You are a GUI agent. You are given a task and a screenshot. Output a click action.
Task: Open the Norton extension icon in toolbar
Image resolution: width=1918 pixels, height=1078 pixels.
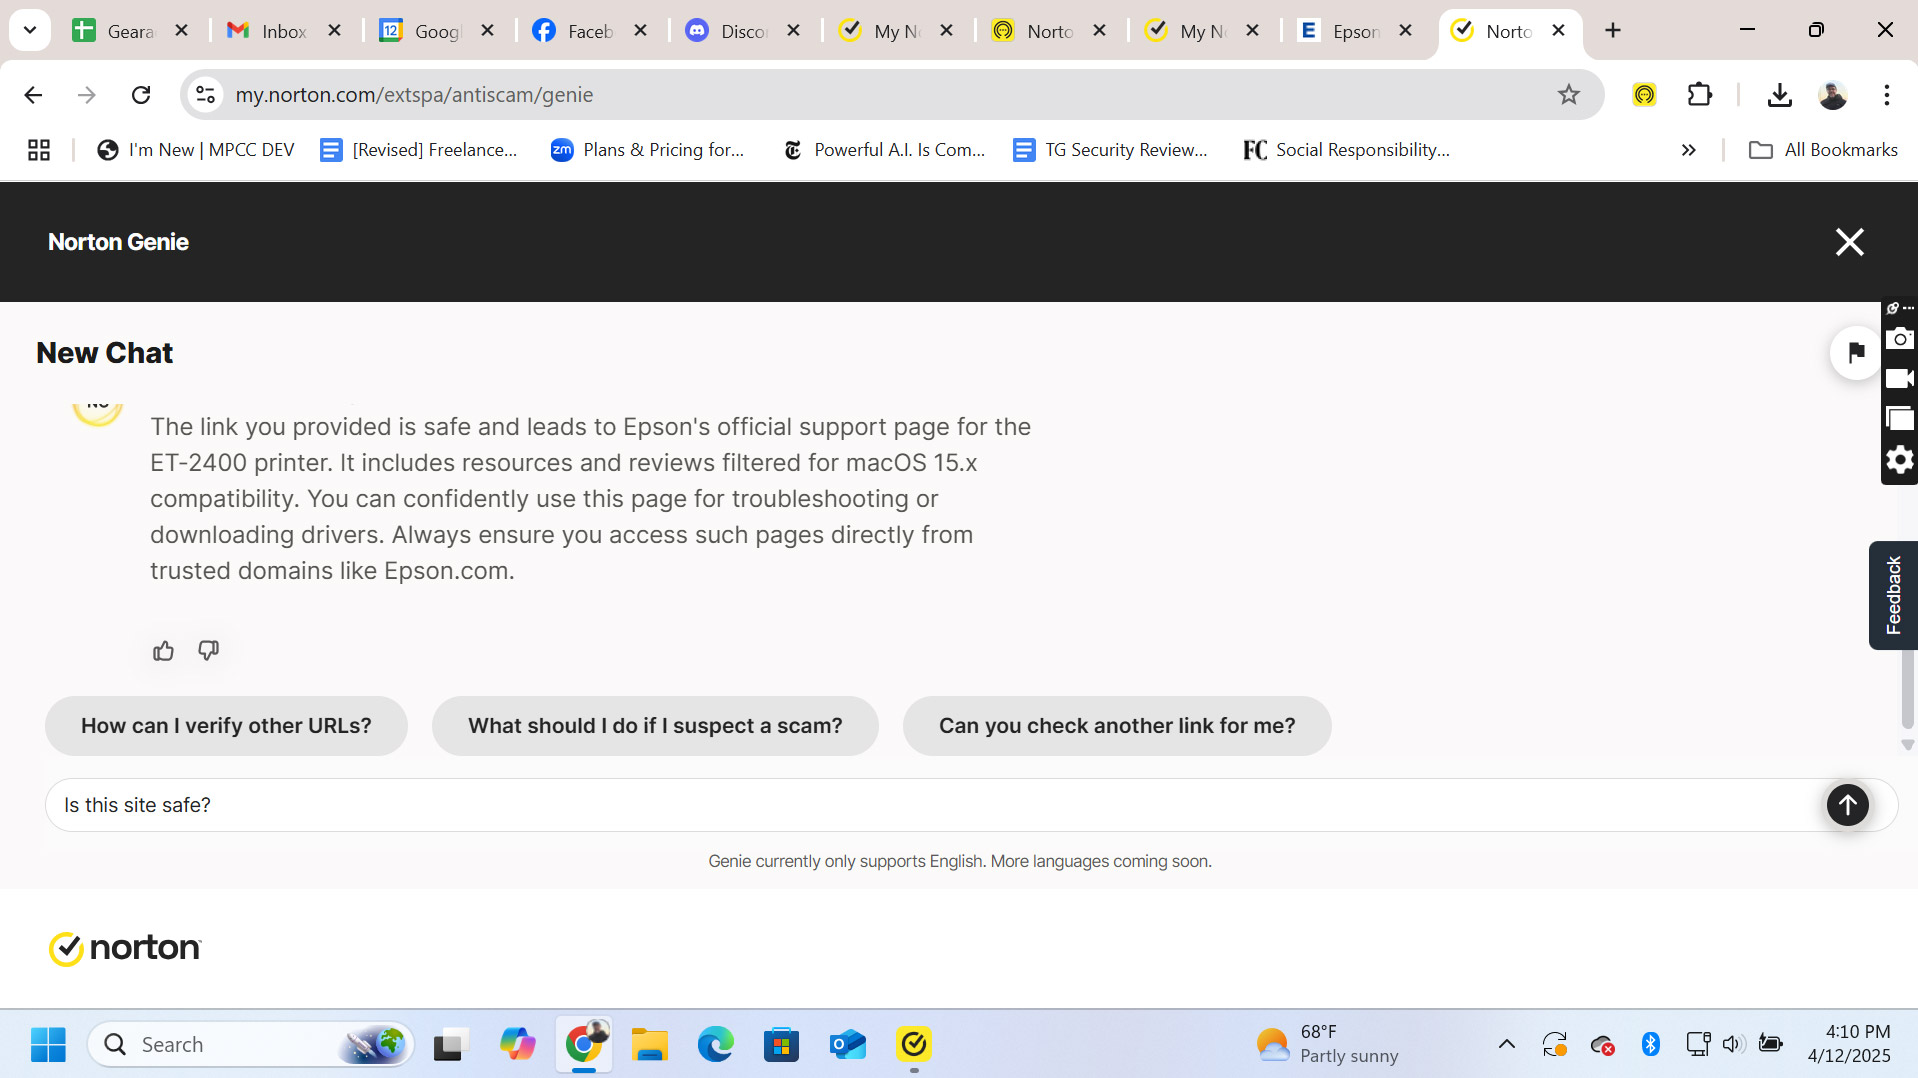pos(1644,95)
